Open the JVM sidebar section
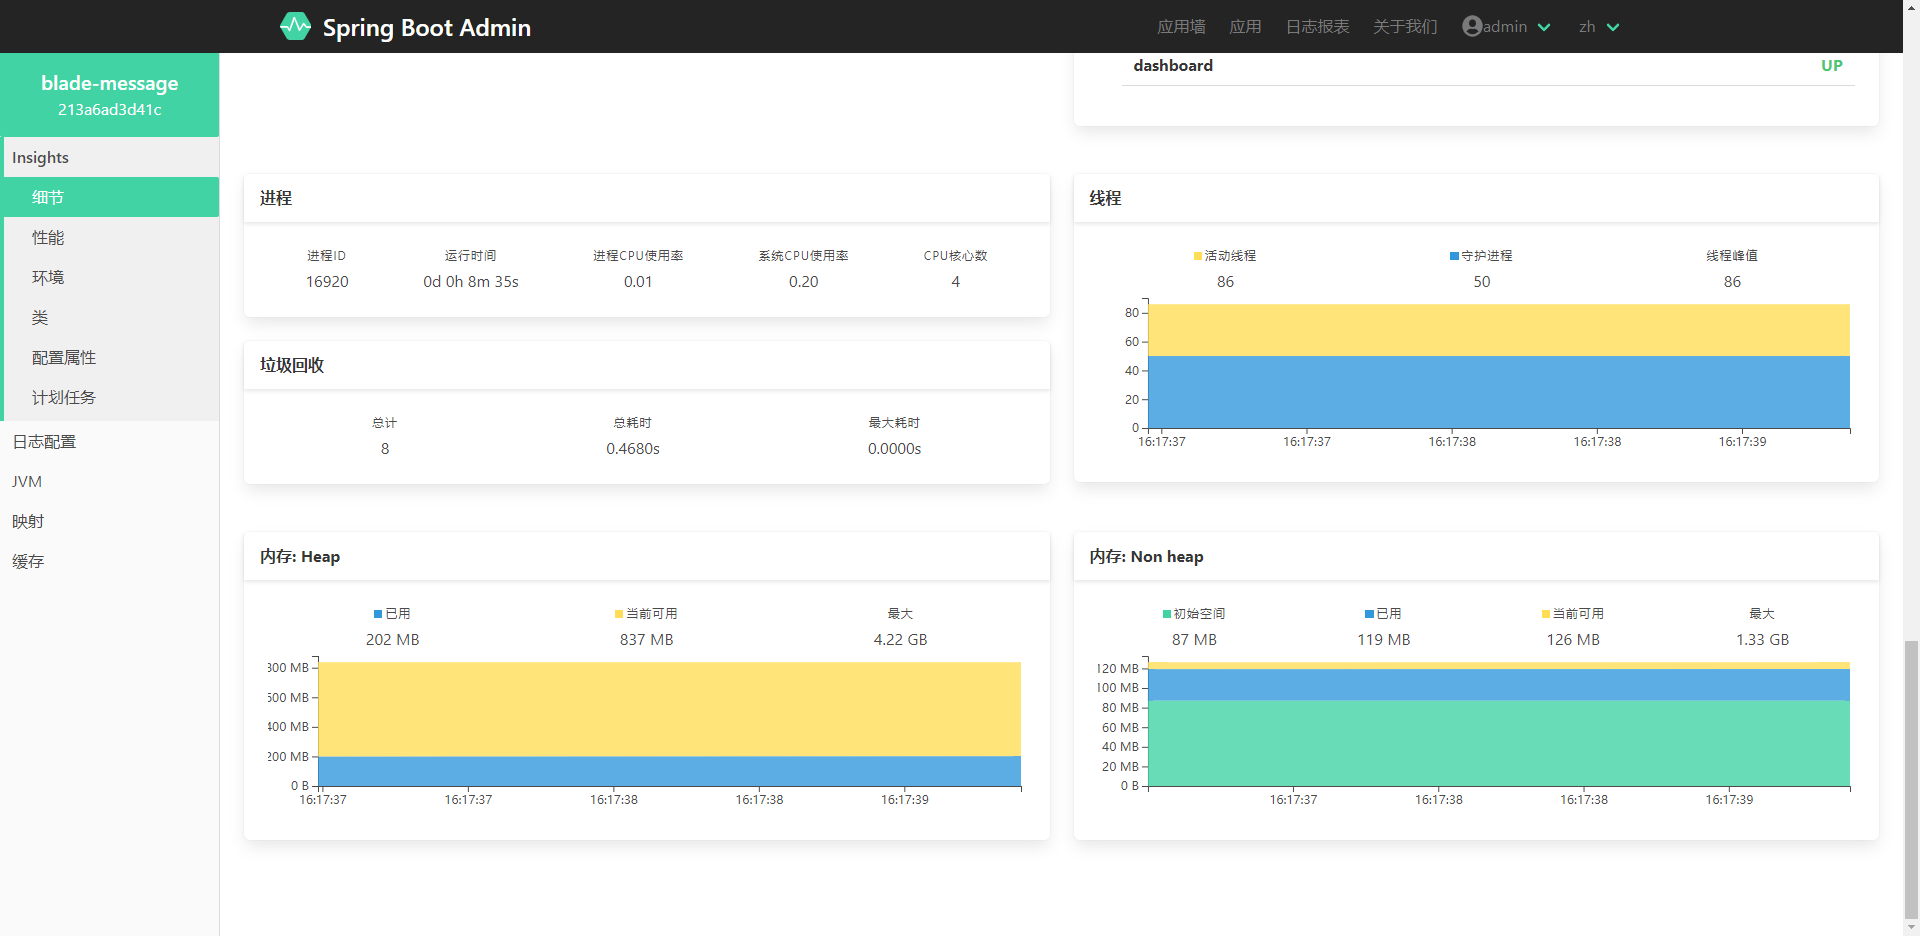 click(x=27, y=482)
